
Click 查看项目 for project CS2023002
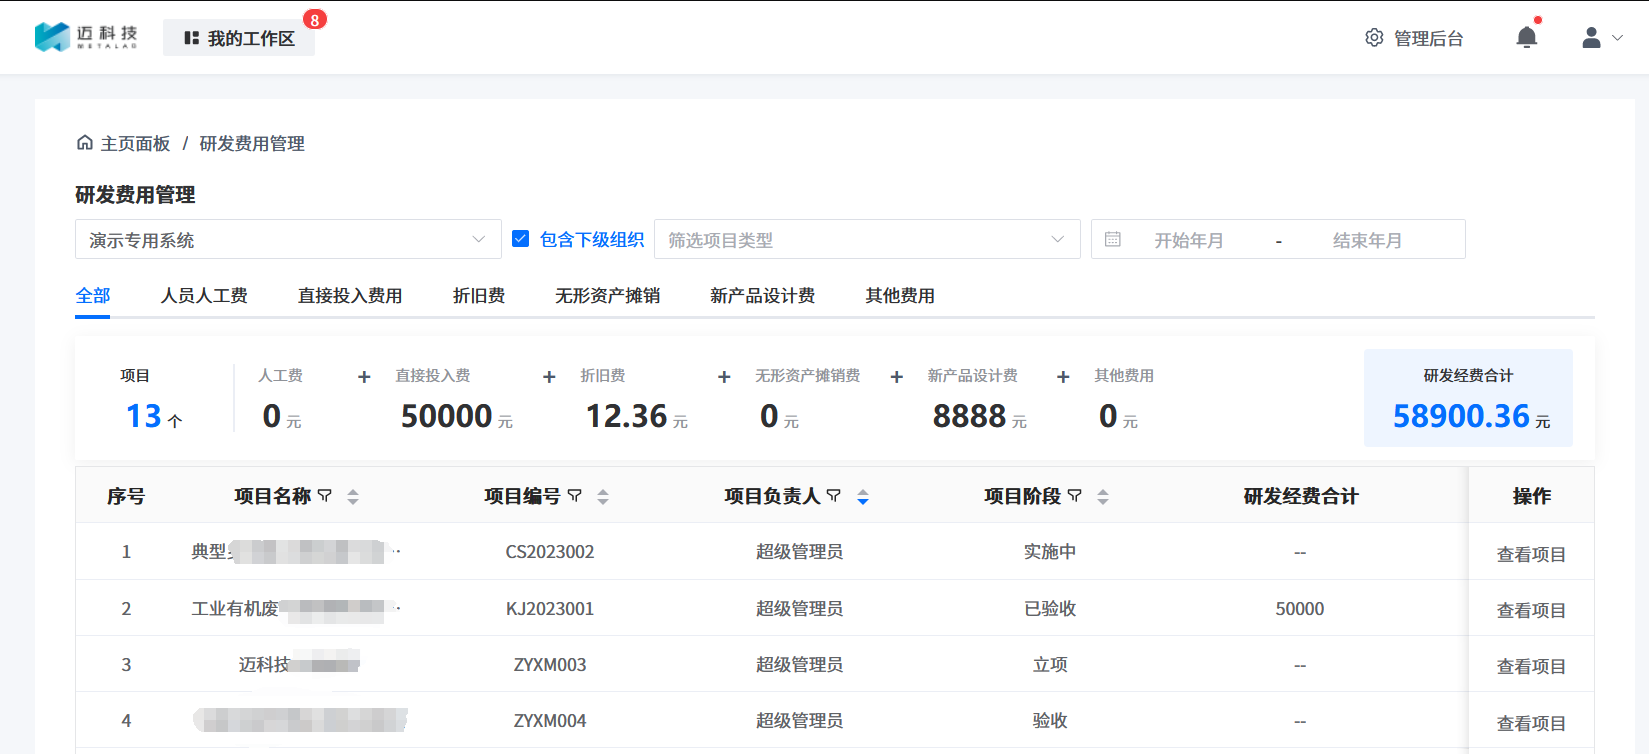[x=1530, y=554]
